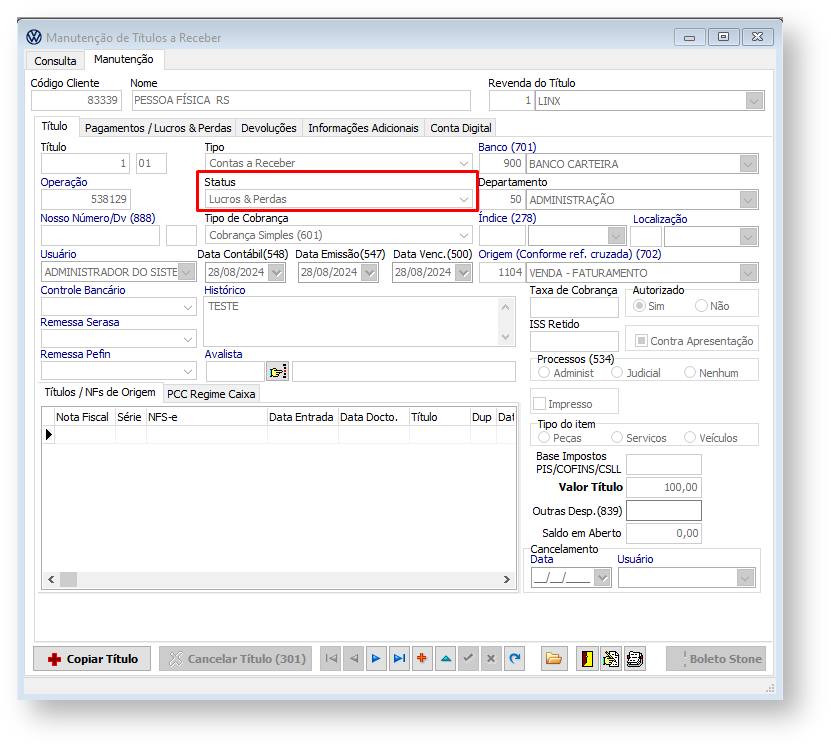
Task: Open Revenda do Título dropdown
Action: (x=755, y=101)
